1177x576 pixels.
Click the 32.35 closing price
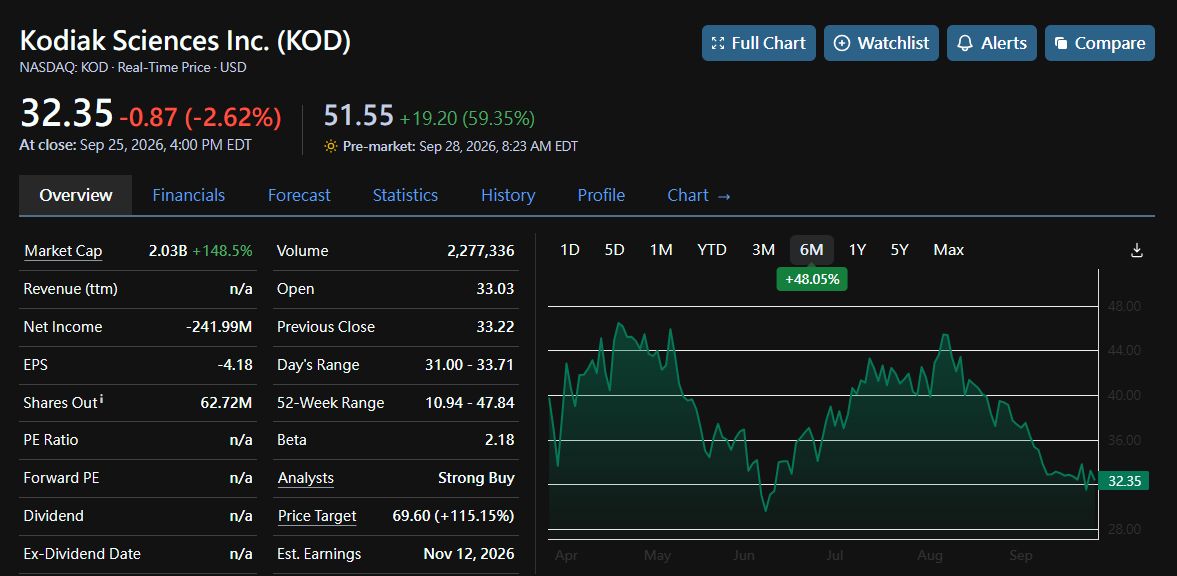[66, 113]
